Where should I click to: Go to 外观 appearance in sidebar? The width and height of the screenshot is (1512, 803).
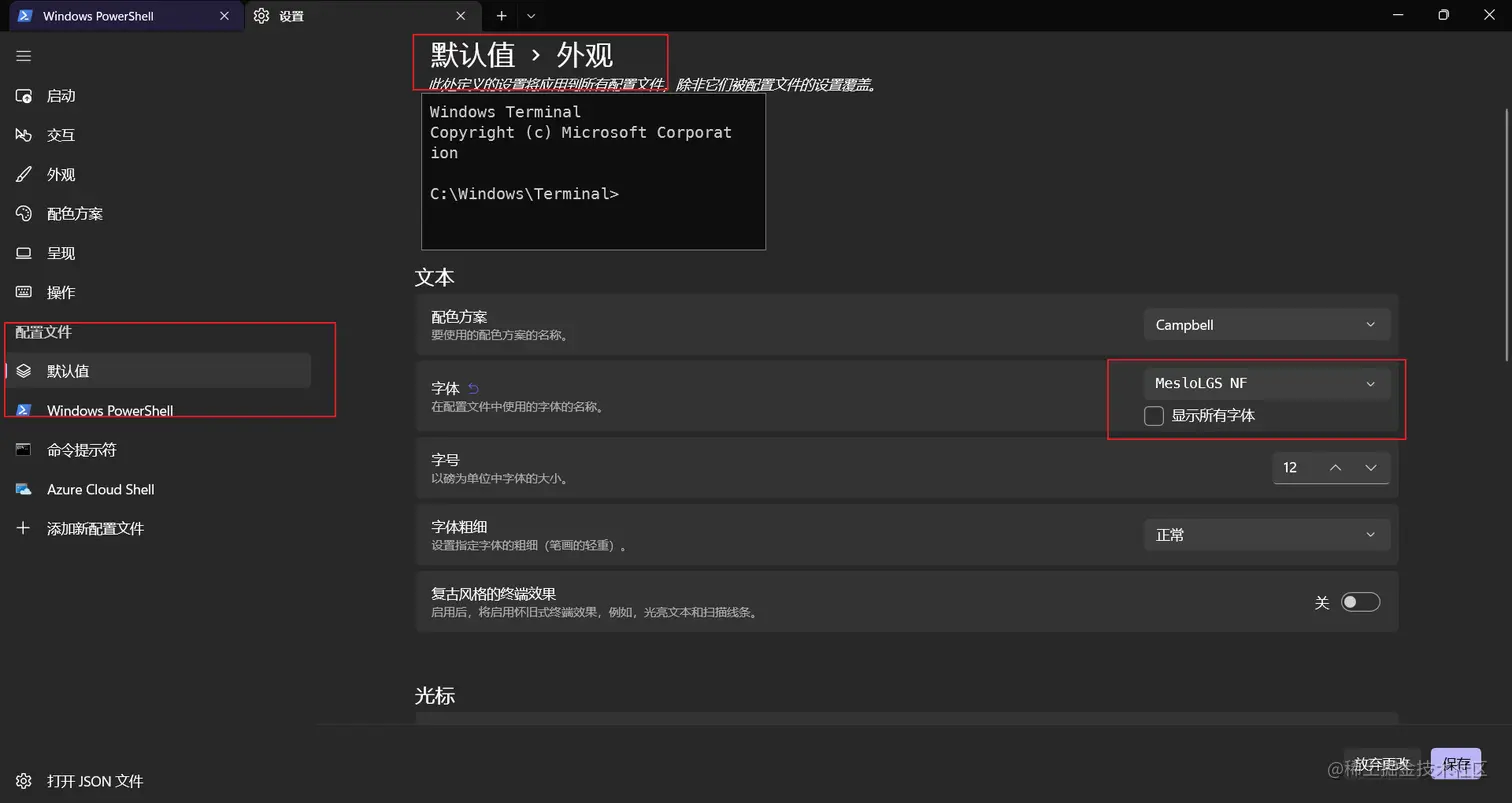click(158, 174)
